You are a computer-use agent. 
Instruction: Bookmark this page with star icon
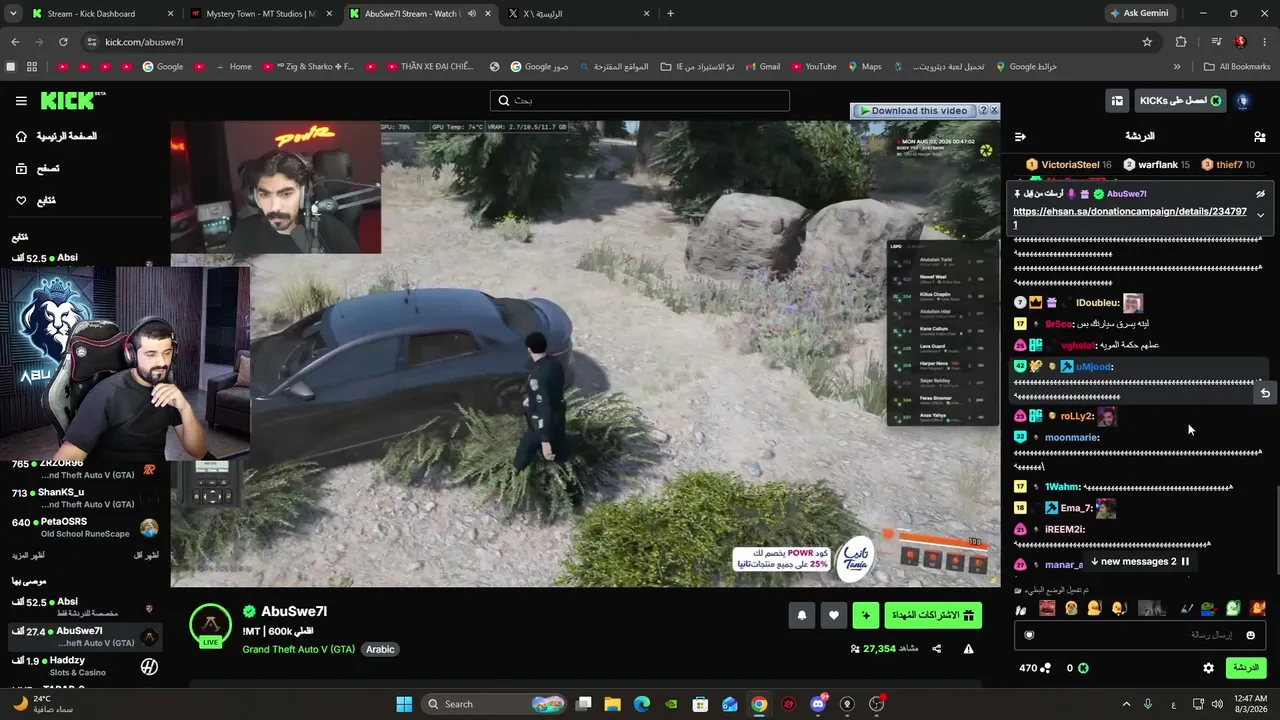click(1147, 42)
